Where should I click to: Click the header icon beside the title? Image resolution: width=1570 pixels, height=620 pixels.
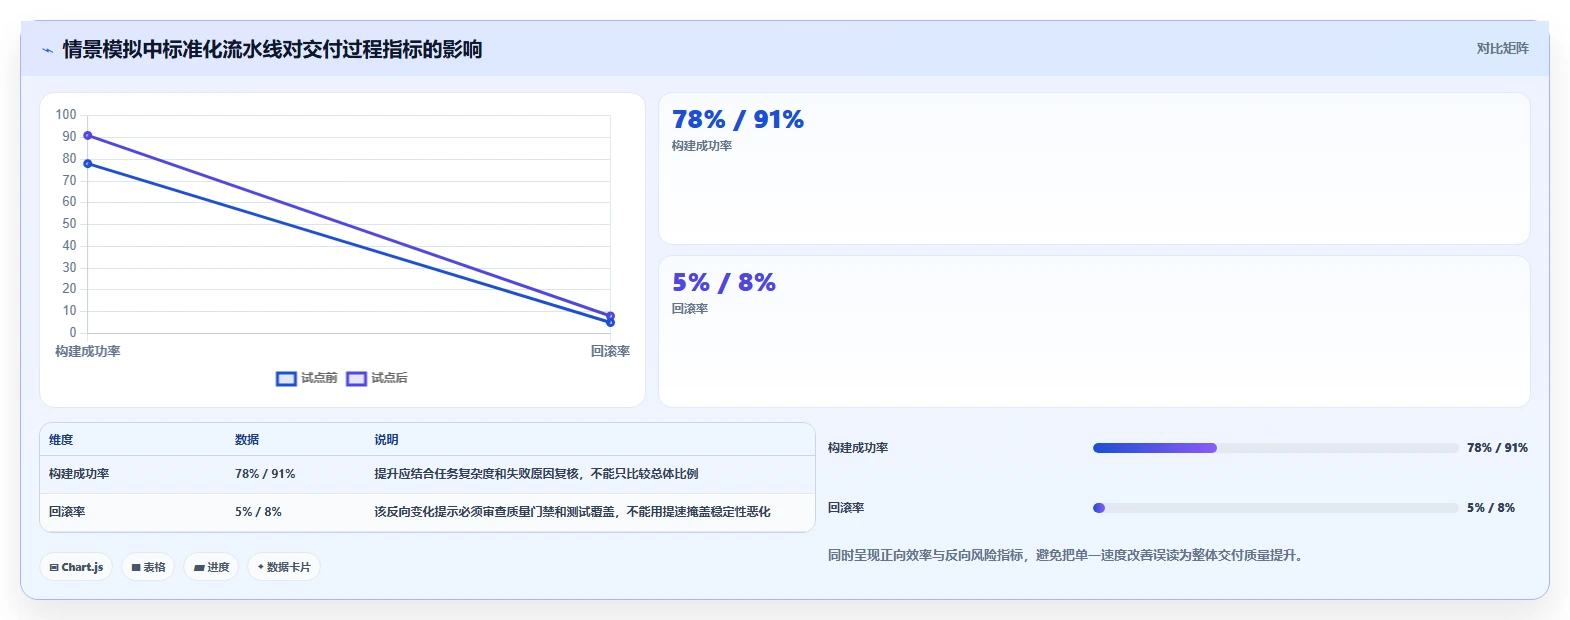(47, 50)
